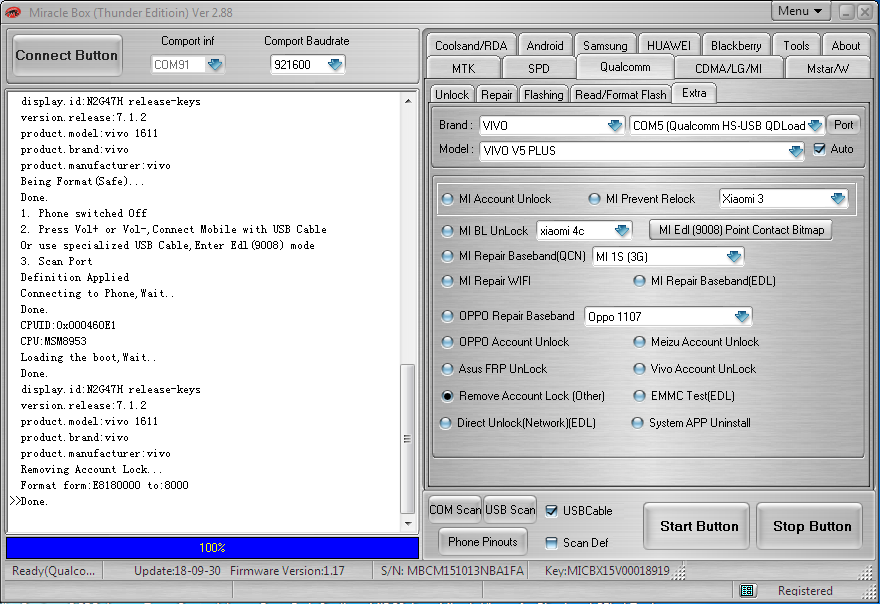The width and height of the screenshot is (880, 604).
Task: Select EMMC Test(EDL) option
Action: tap(639, 396)
